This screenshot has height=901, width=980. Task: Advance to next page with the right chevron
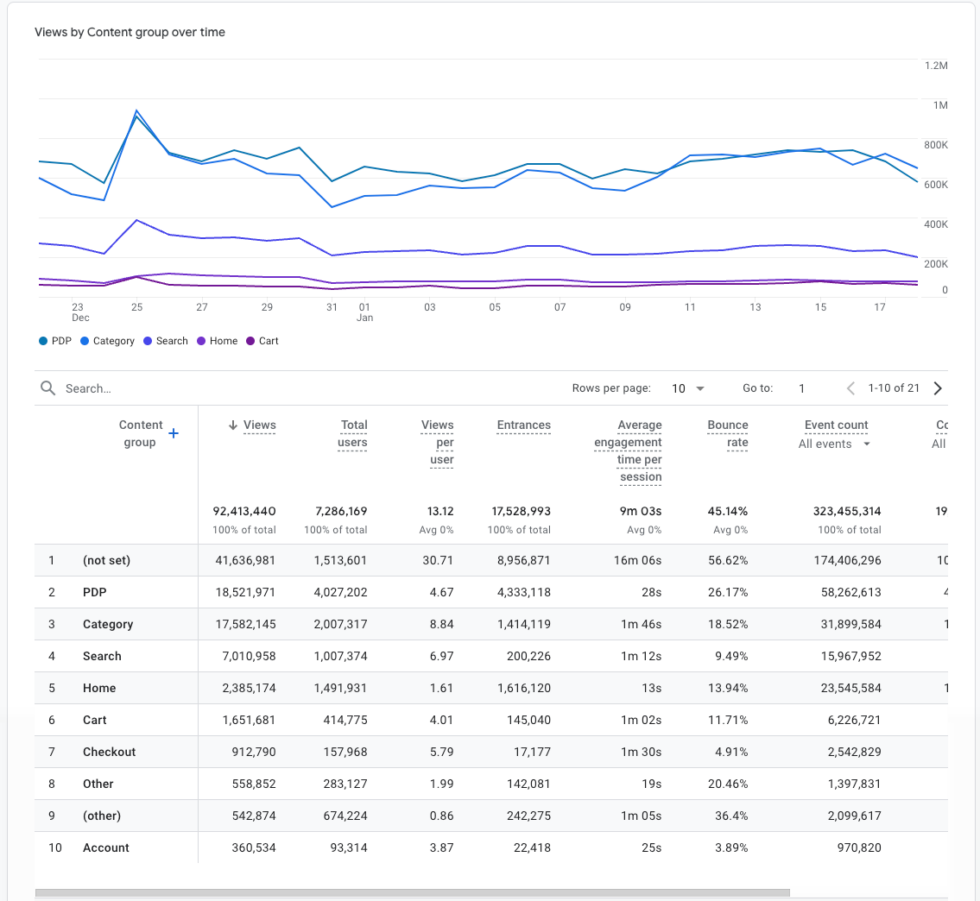tap(937, 388)
